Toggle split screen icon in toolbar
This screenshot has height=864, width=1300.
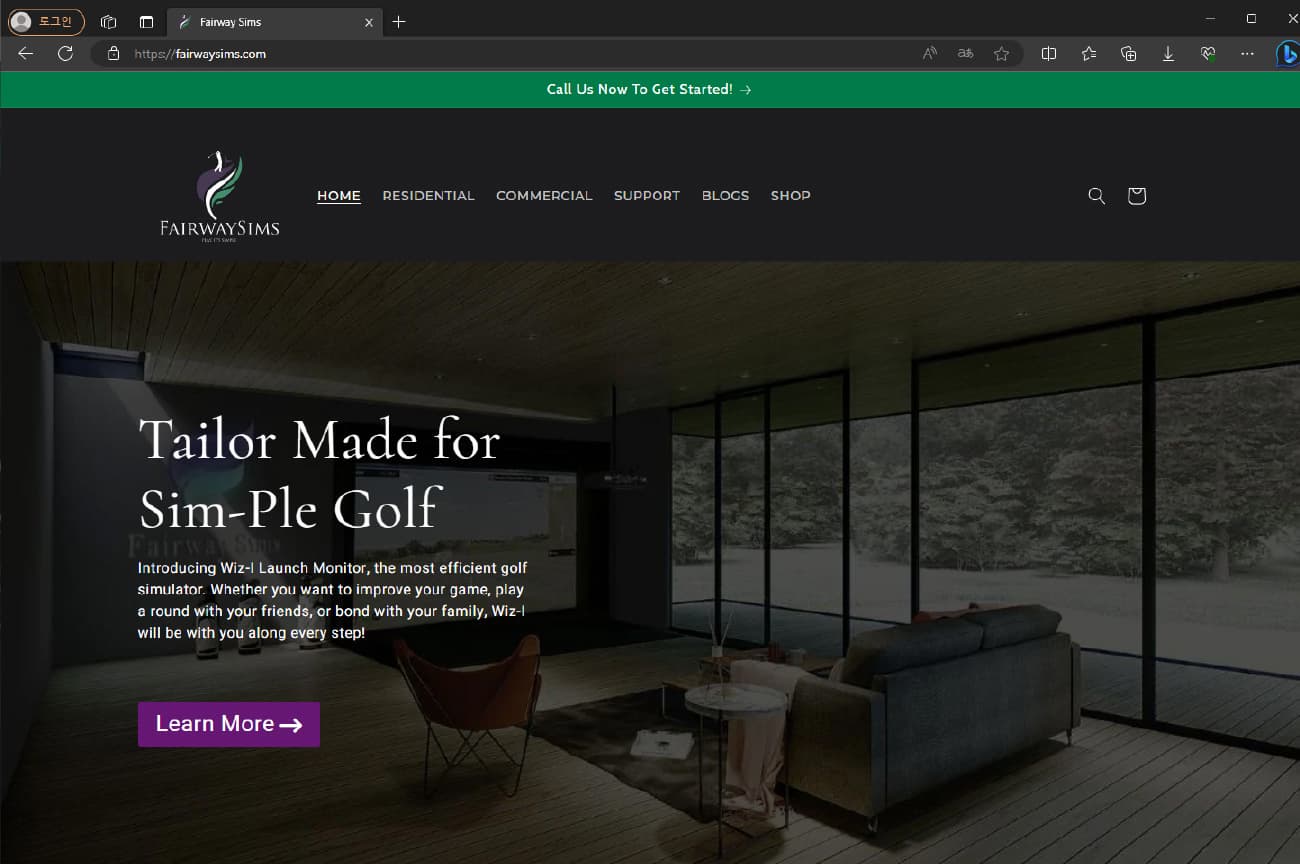pos(1049,54)
